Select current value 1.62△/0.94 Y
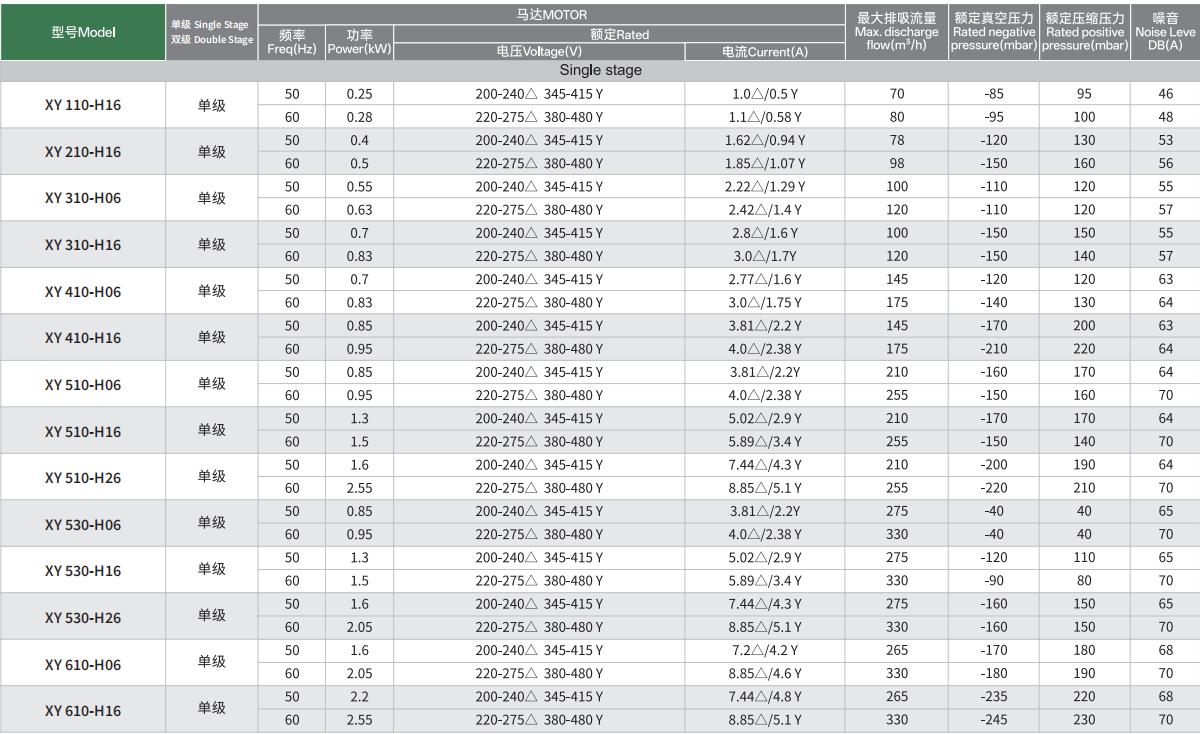Viewport: 1200px width, 734px height. (x=765, y=140)
